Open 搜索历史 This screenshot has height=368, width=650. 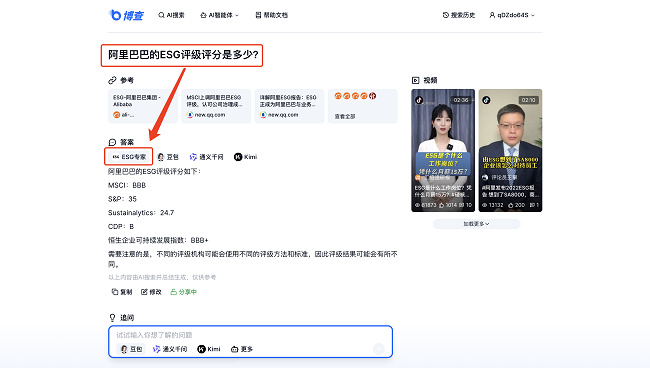pos(458,15)
